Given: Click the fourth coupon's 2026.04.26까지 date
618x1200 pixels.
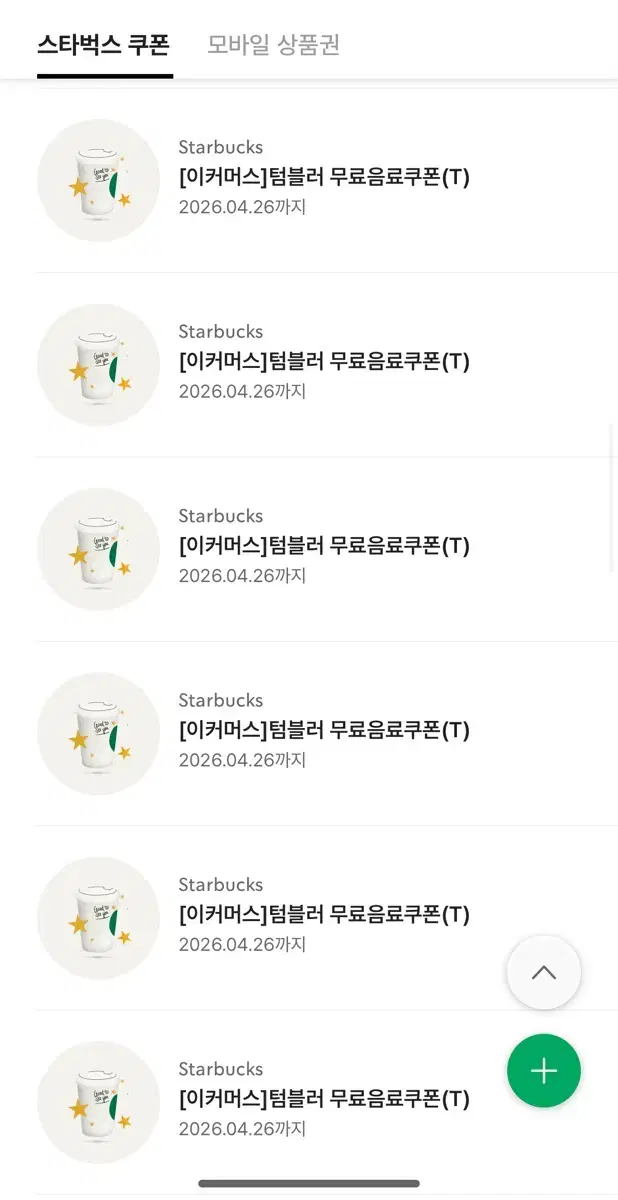Looking at the screenshot, I should pyautogui.click(x=242, y=760).
